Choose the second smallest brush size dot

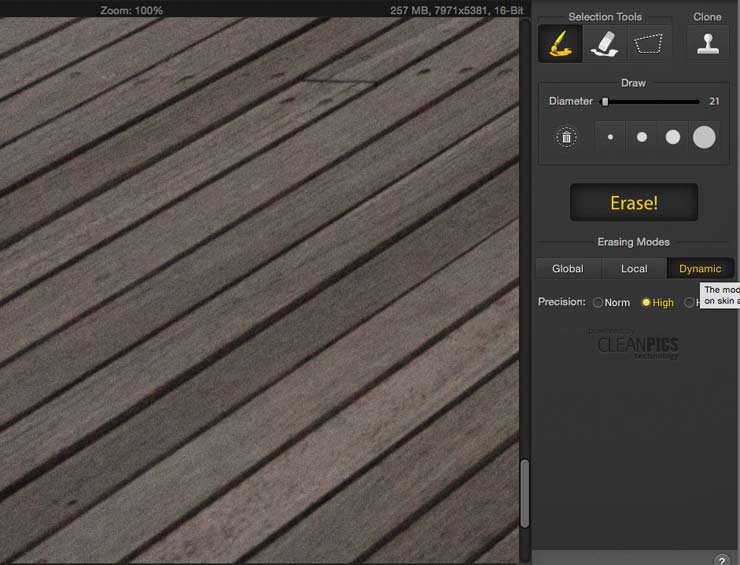(641, 137)
